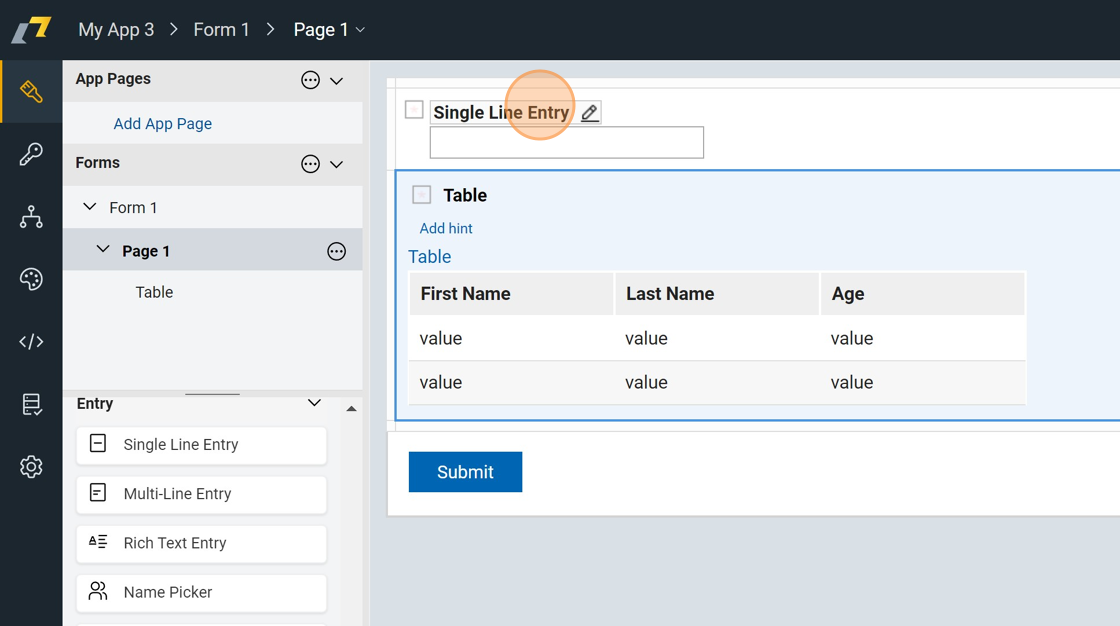The height and width of the screenshot is (626, 1120).
Task: Open the settings gear icon
Action: [x=31, y=467]
